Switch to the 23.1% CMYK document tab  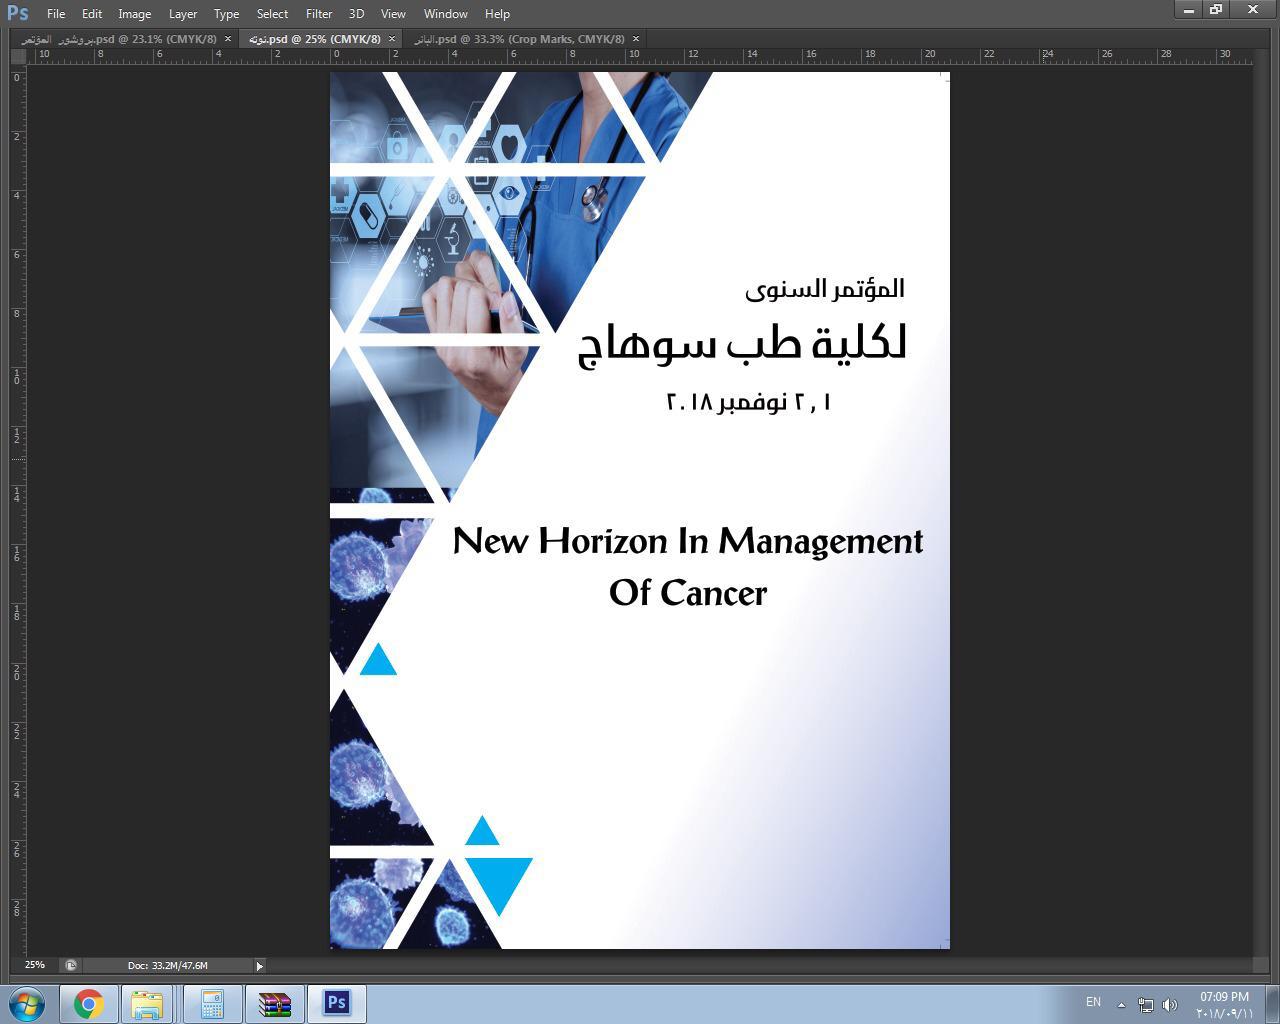(120, 39)
